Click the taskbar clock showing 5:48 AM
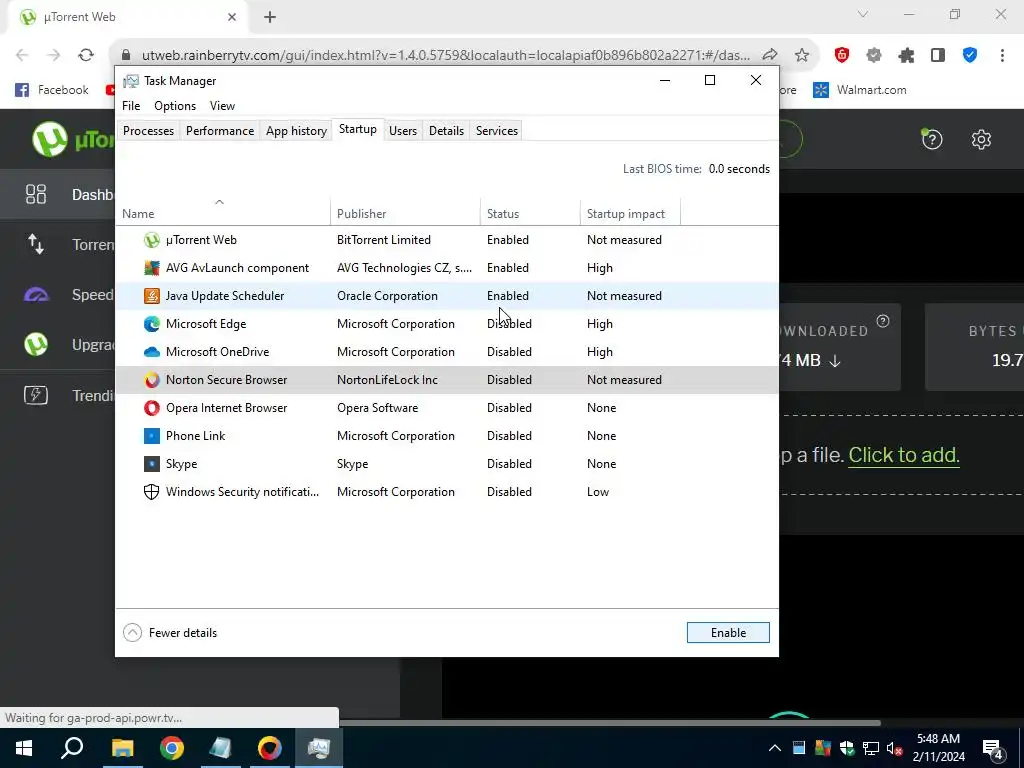Viewport: 1024px width, 768px height. pyautogui.click(x=938, y=748)
